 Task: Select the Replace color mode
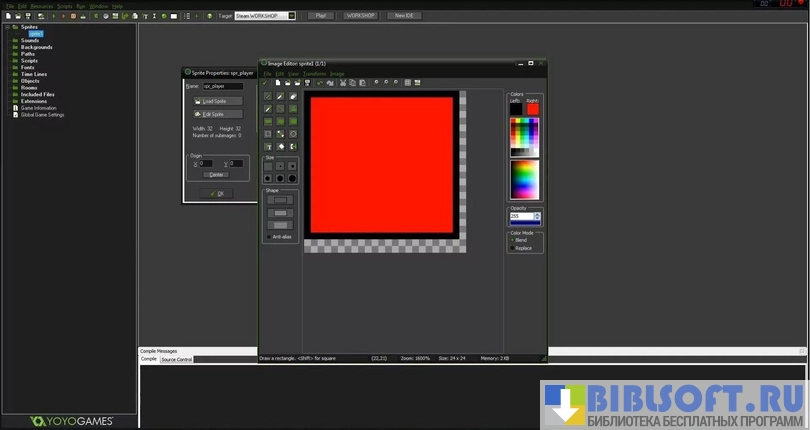(513, 247)
